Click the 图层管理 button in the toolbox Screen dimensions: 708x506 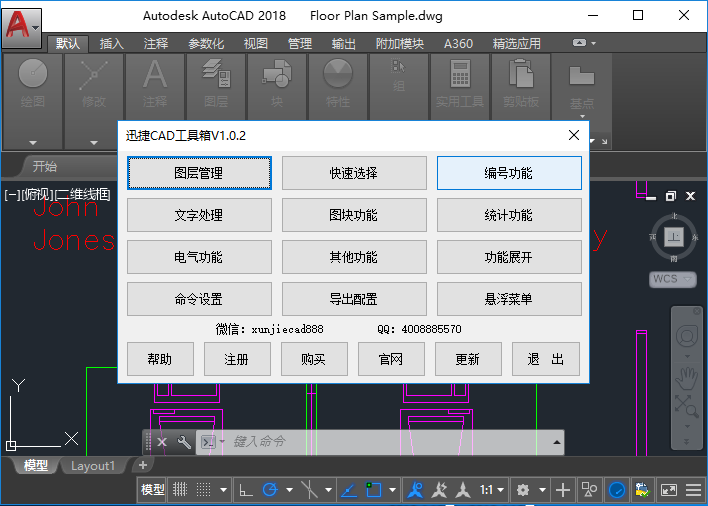pos(199,173)
